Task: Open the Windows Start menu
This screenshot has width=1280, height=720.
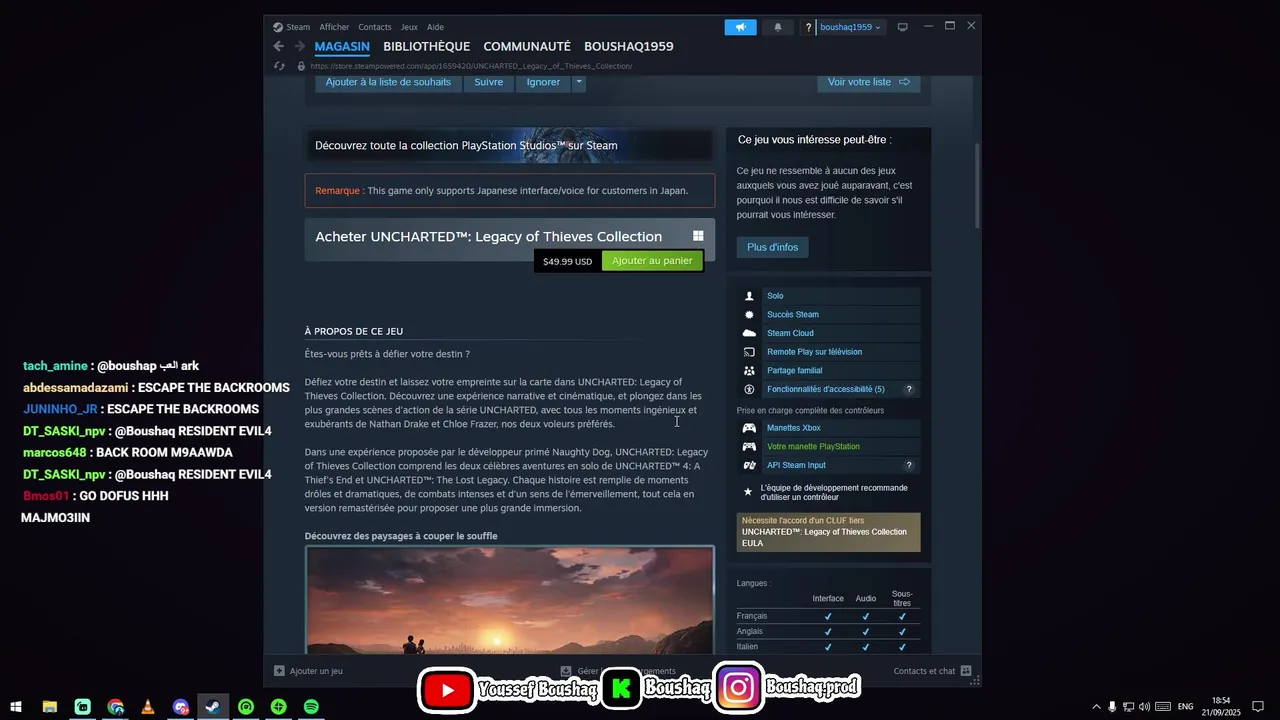Action: (x=16, y=707)
